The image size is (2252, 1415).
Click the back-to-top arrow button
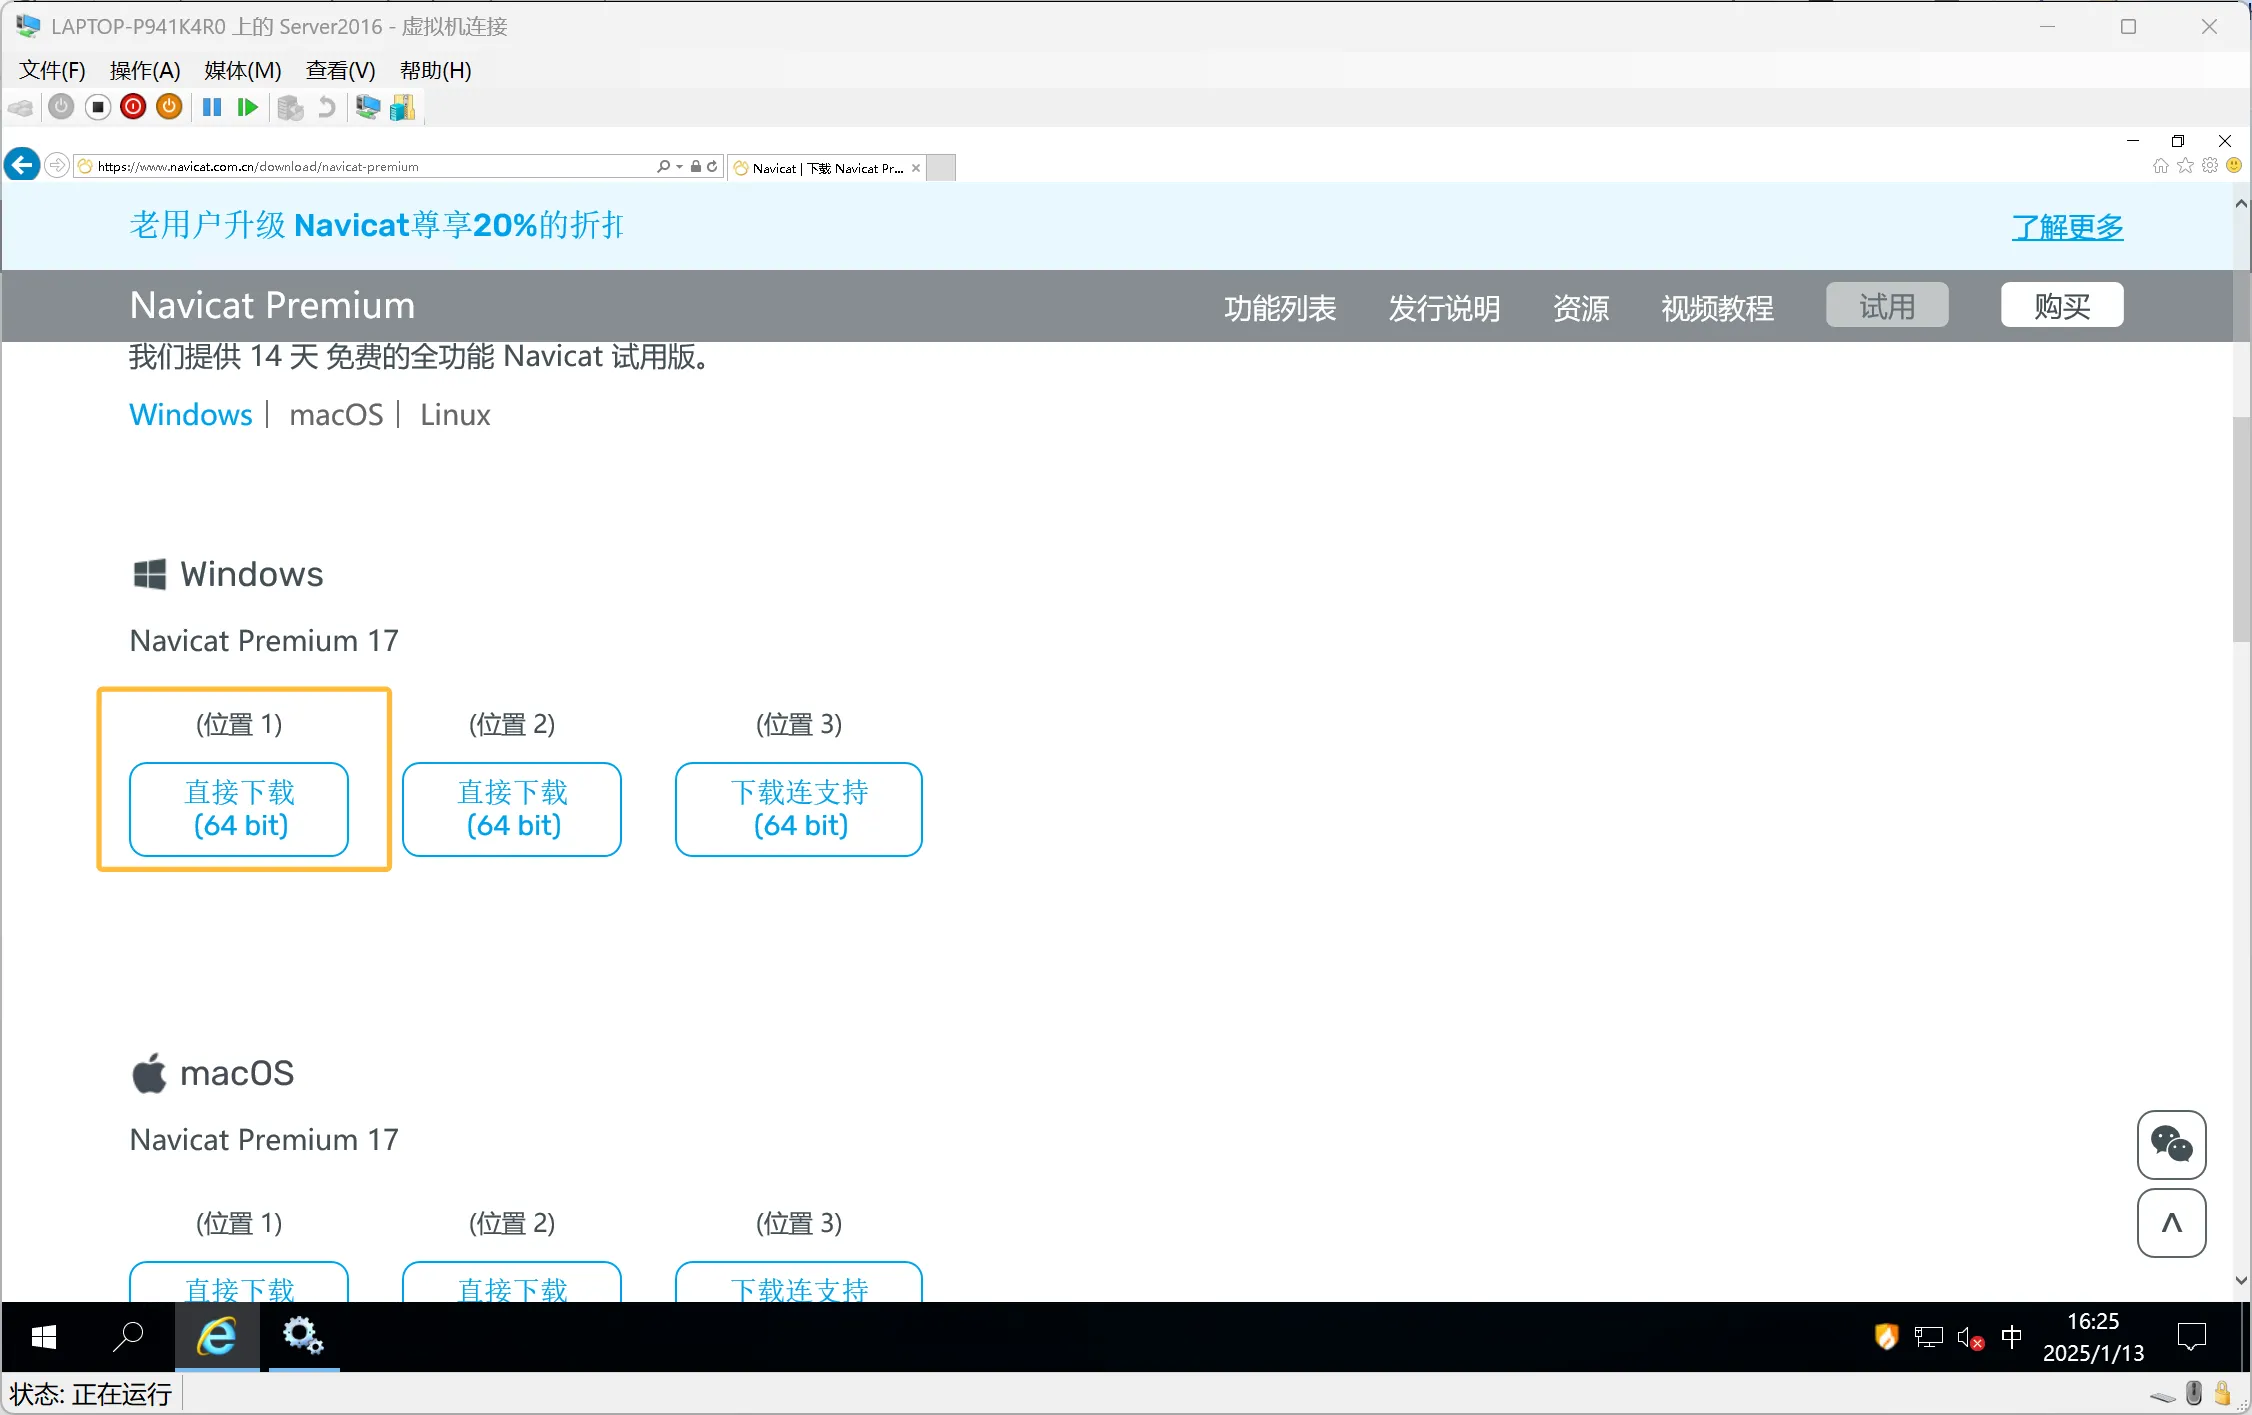[x=2172, y=1223]
